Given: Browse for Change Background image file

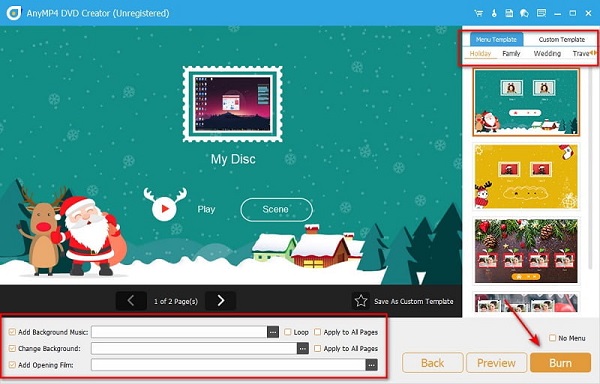Looking at the screenshot, I should tap(303, 348).
